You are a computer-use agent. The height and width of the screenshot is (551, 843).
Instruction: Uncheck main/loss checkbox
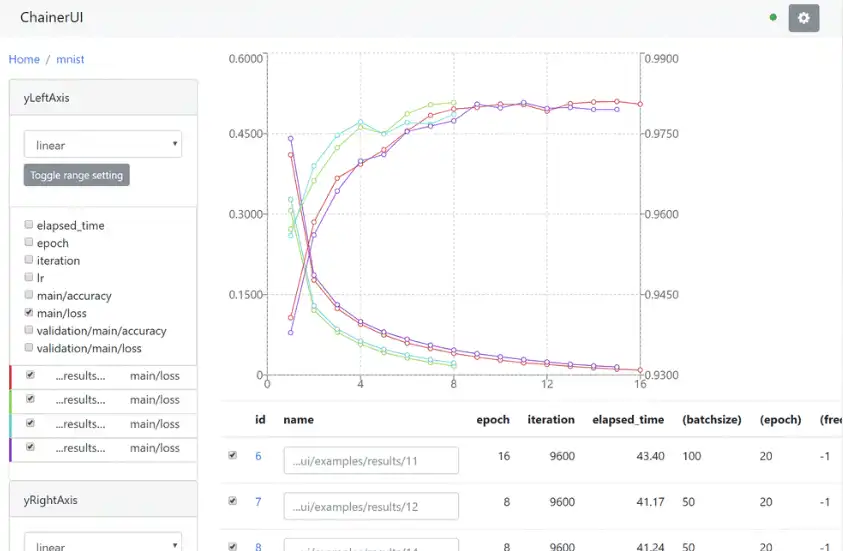29,312
